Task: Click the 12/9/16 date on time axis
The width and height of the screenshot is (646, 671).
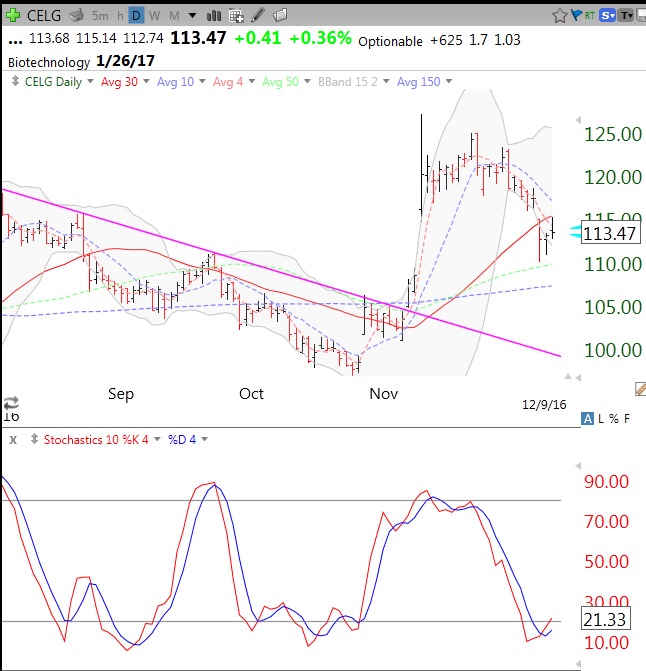Action: (544, 404)
